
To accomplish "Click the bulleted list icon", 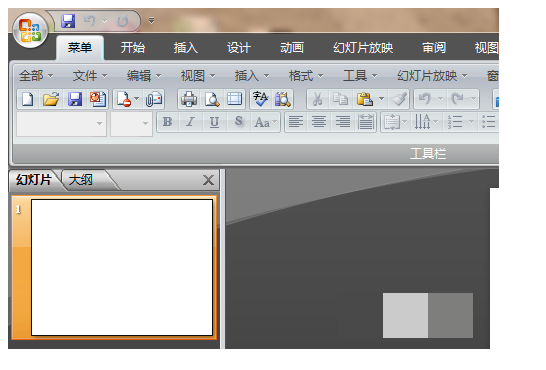I will coord(489,122).
